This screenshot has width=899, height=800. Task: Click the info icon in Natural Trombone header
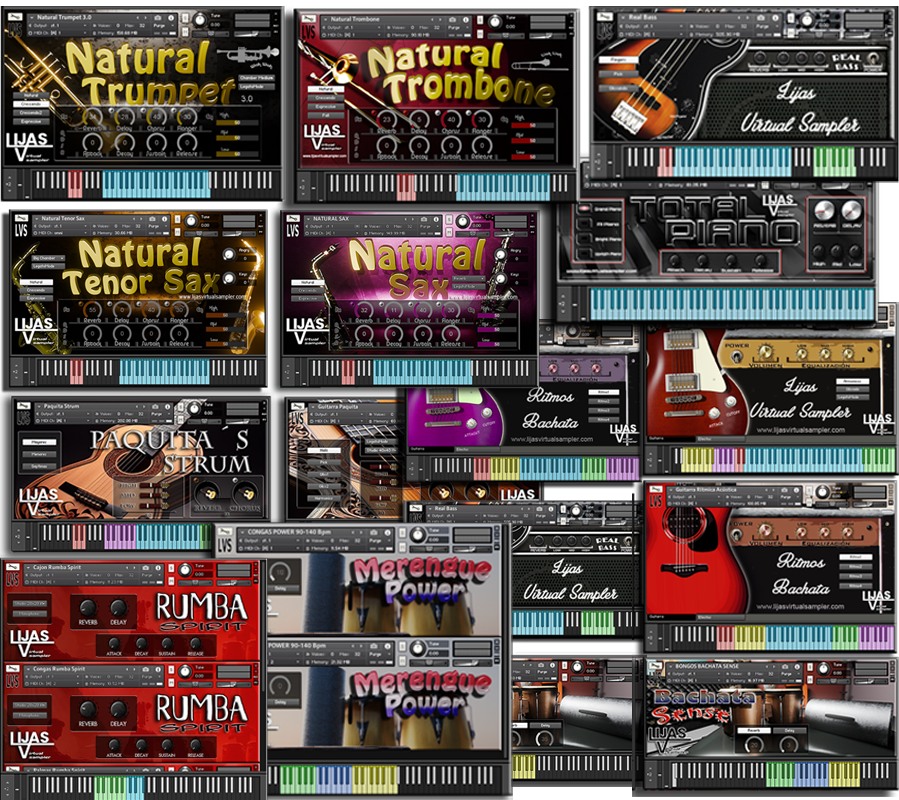pos(465,19)
